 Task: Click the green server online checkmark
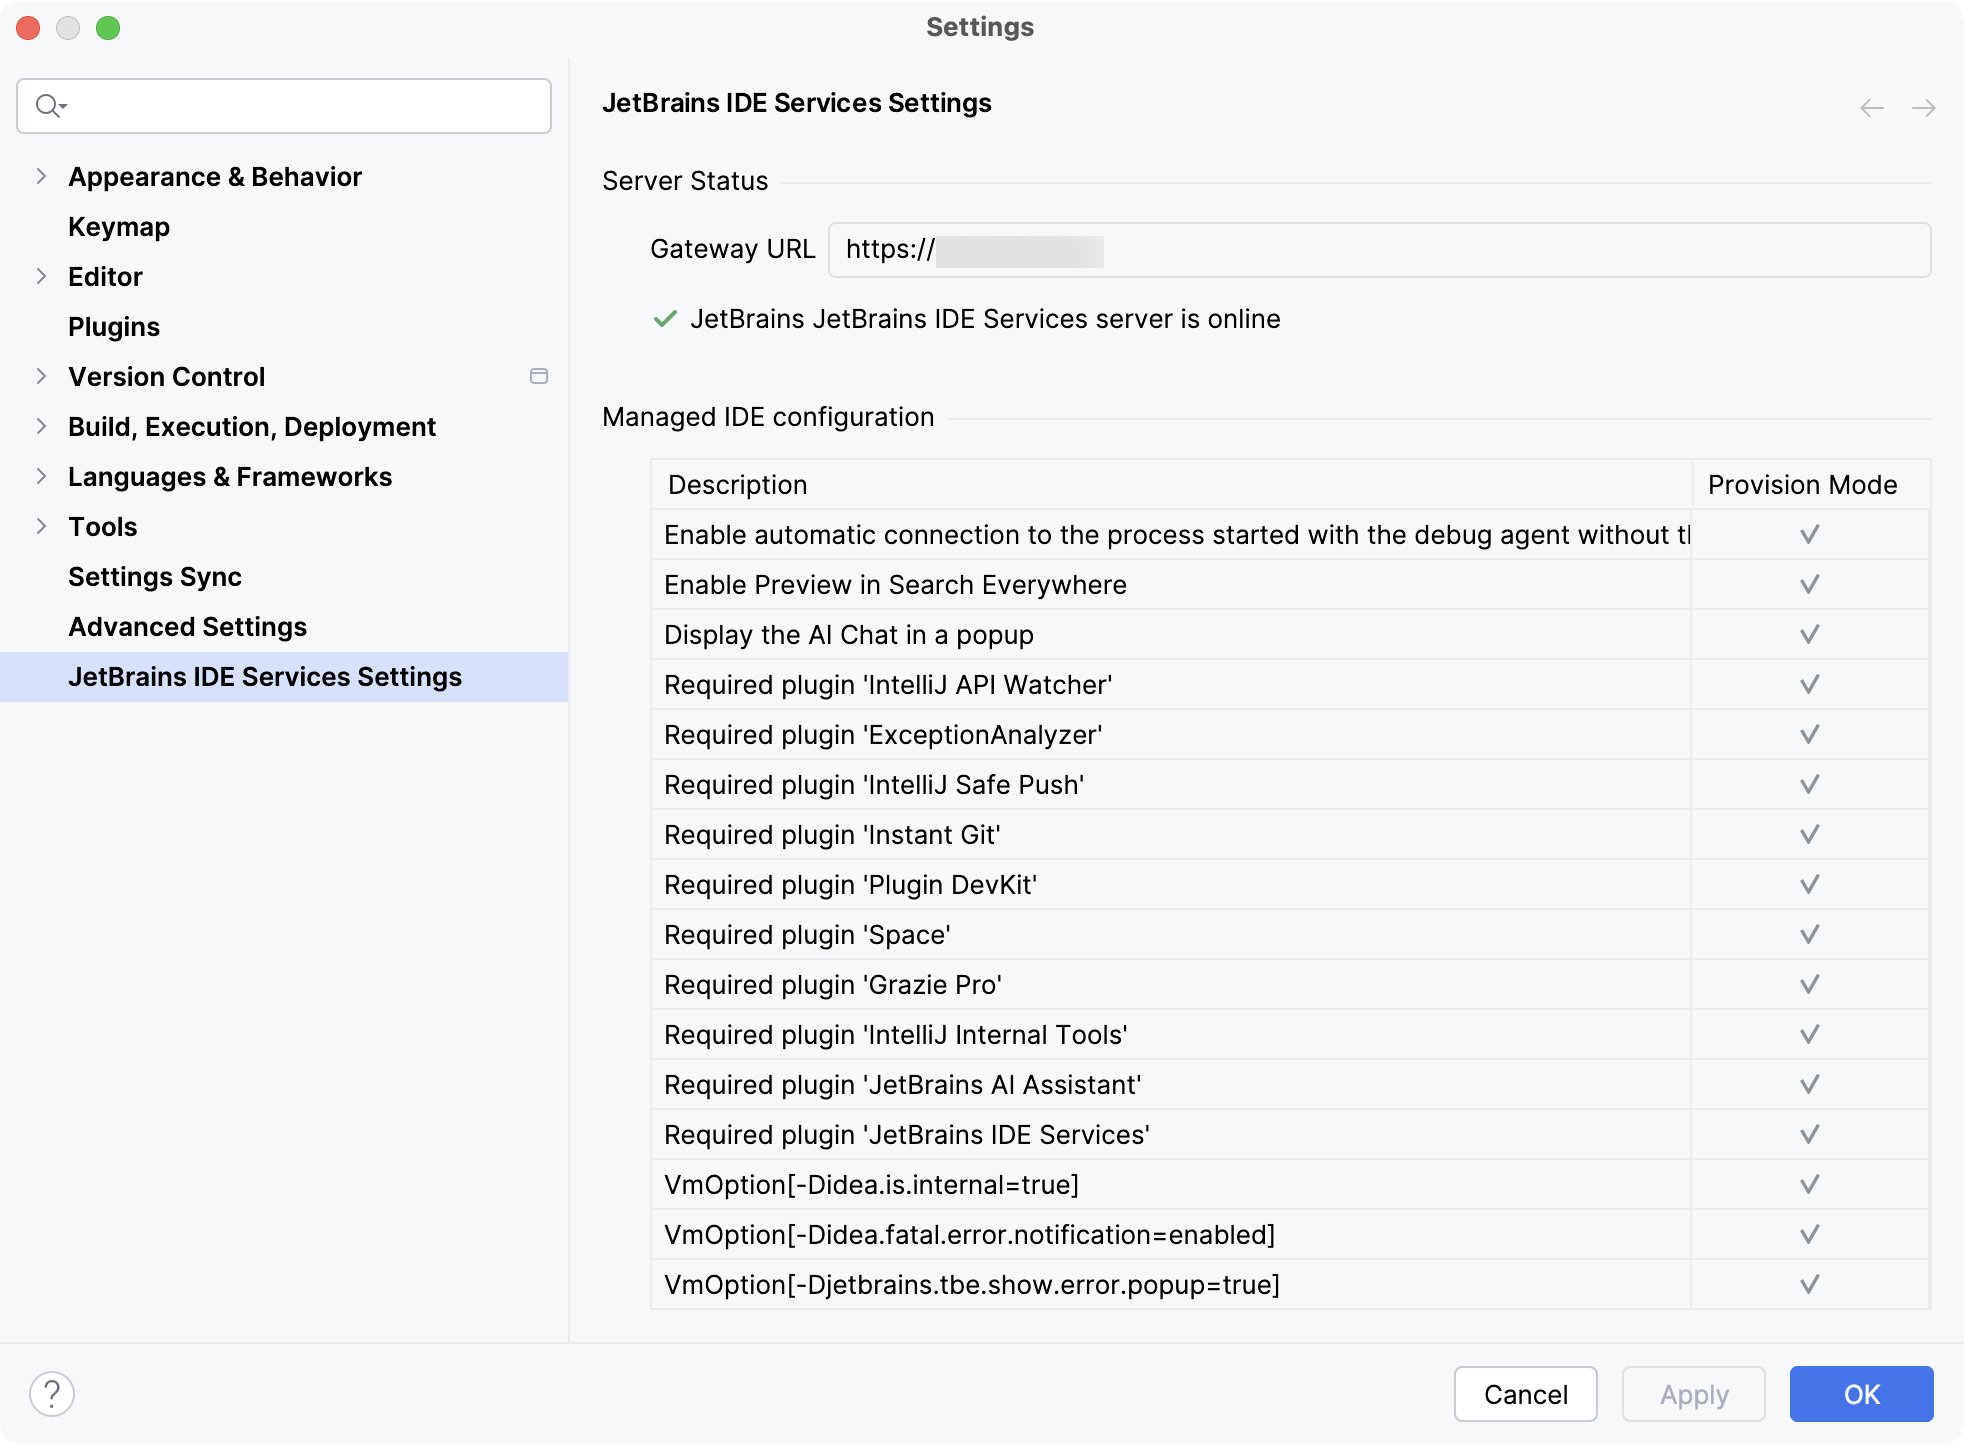pyautogui.click(x=665, y=319)
